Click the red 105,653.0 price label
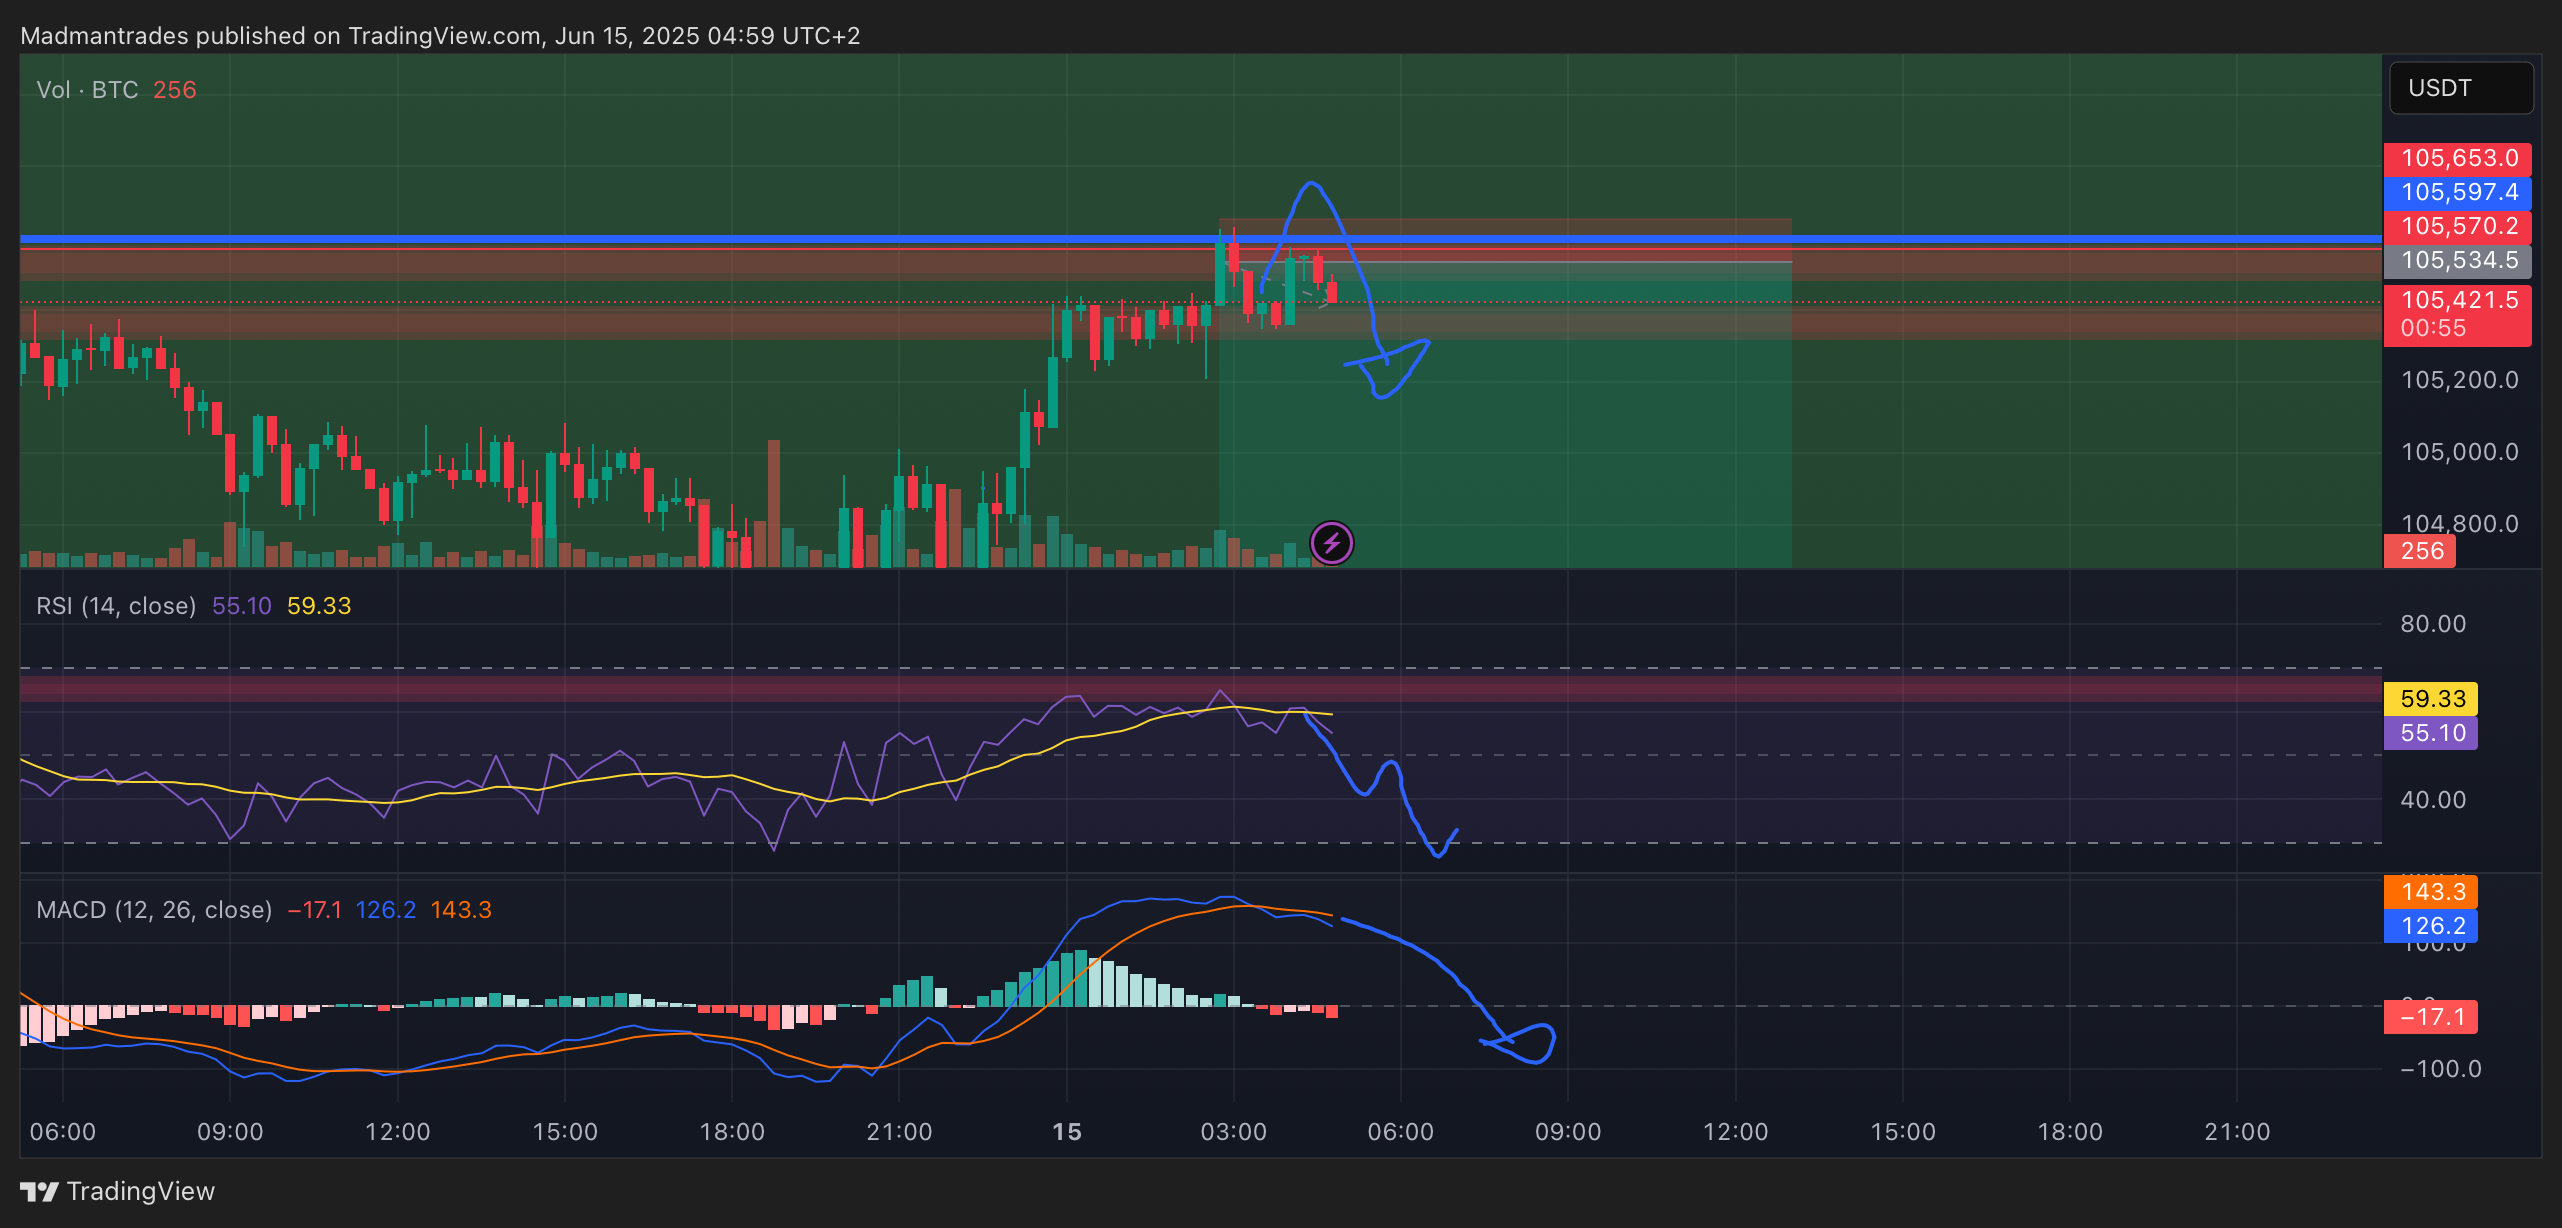Screen dimensions: 2562x1228 (2458, 158)
